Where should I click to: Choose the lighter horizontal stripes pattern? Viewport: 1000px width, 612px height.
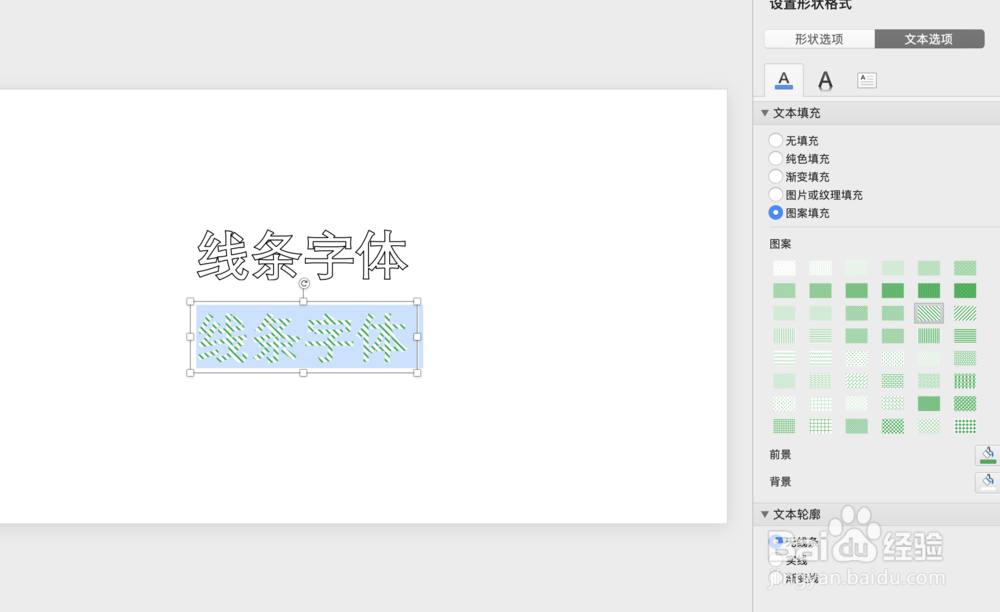click(820, 335)
